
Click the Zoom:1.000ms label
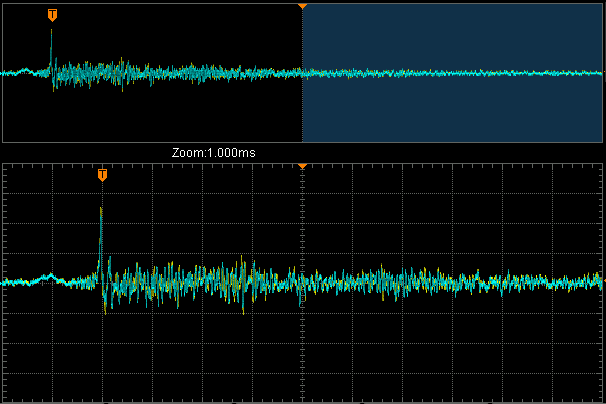click(x=214, y=153)
